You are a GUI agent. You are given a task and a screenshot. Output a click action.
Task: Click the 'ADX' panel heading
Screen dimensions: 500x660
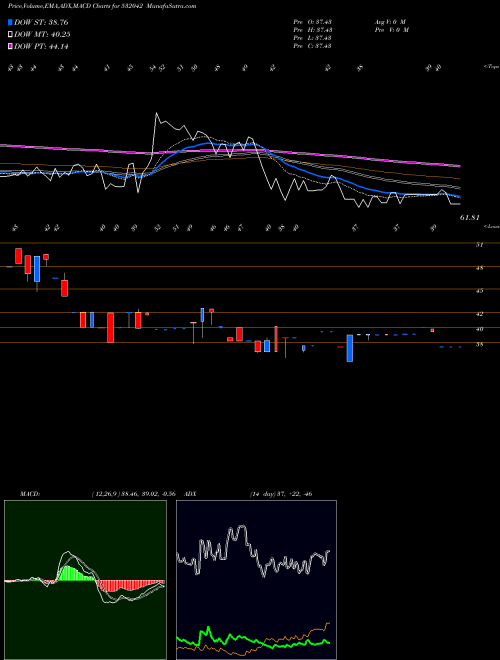(x=190, y=494)
